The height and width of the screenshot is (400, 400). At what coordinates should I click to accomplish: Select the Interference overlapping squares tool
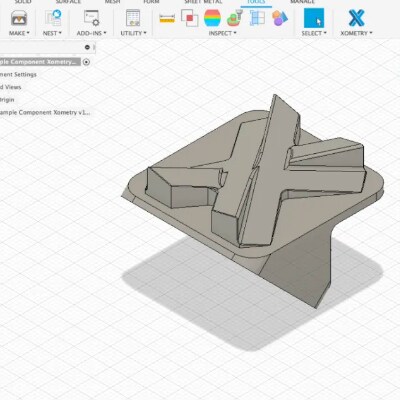click(189, 18)
